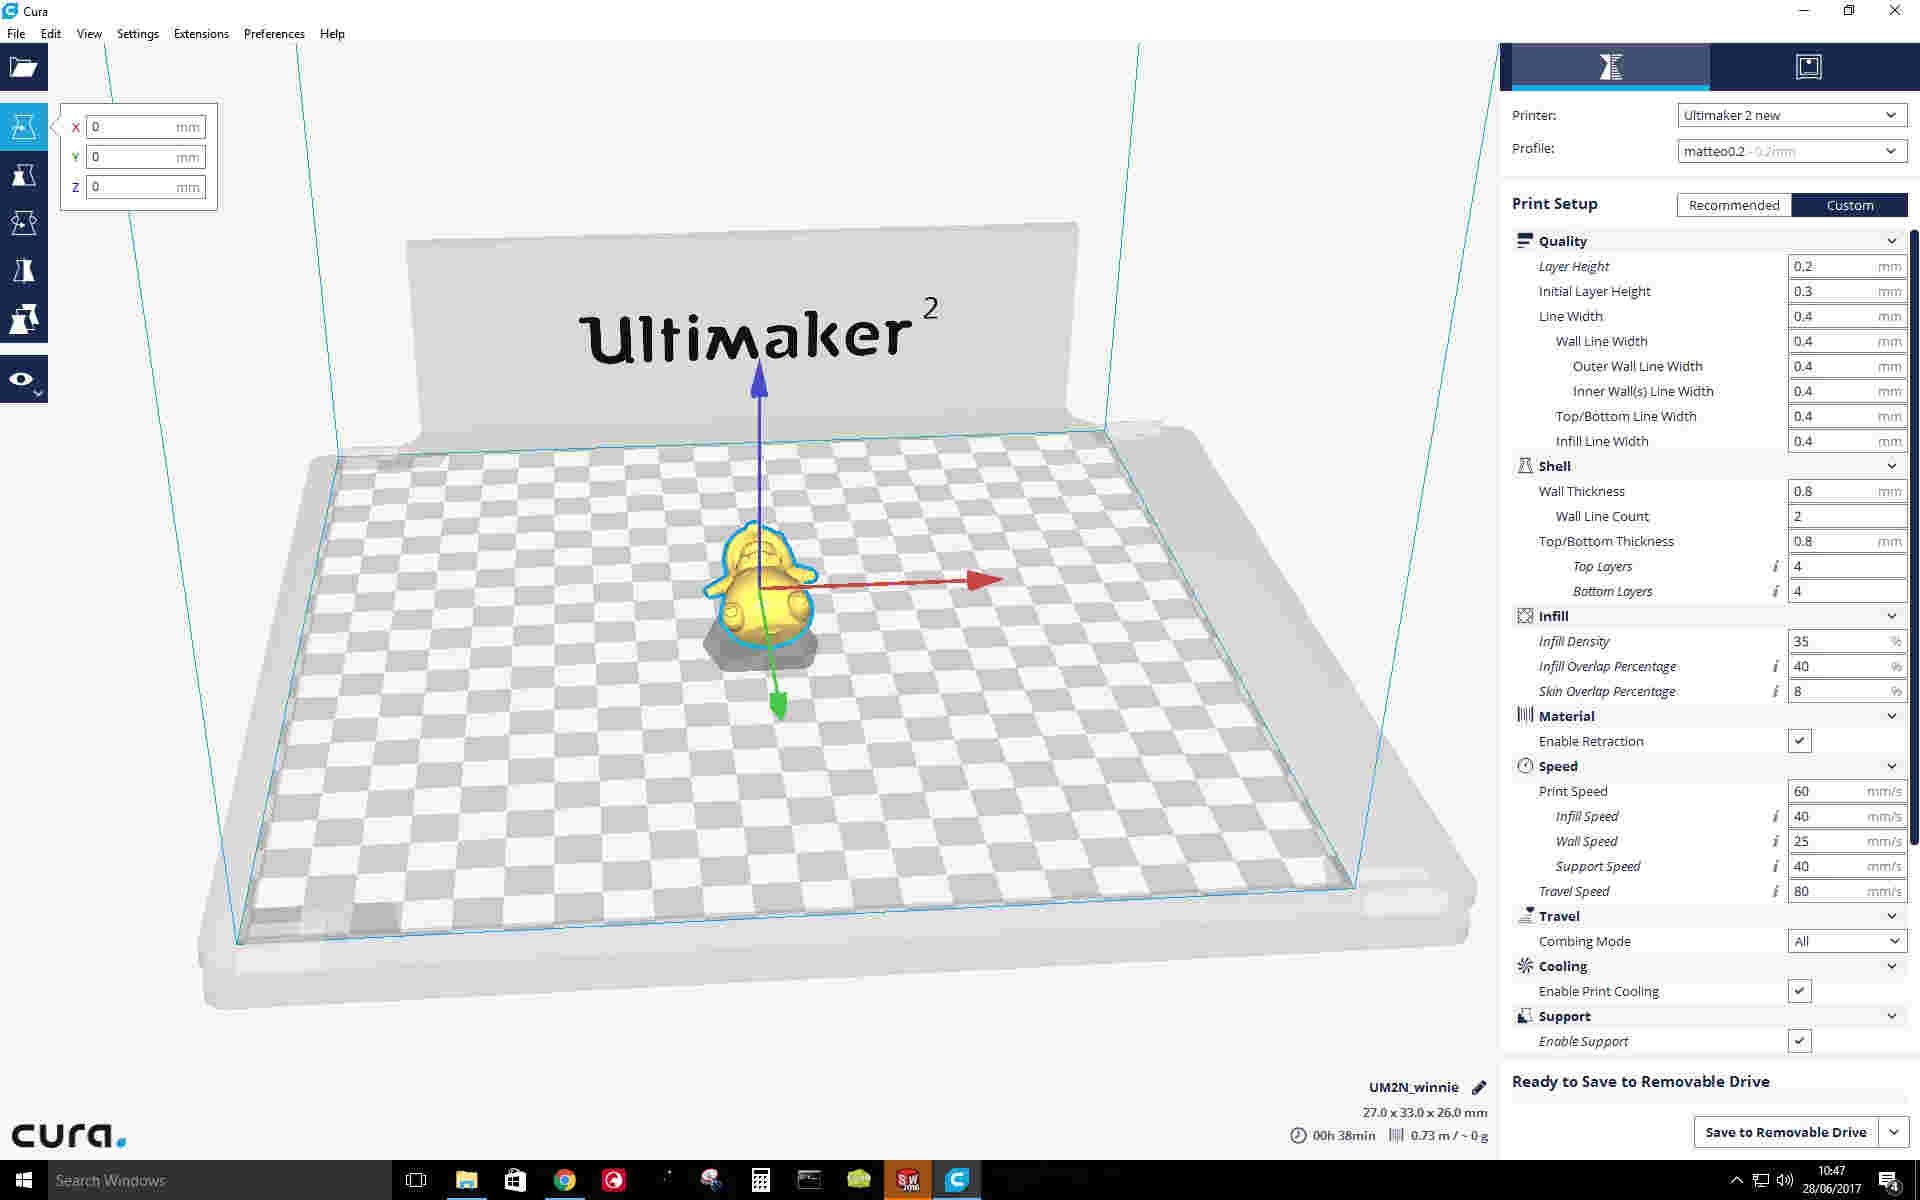Click the red X-axis move arrow
Image resolution: width=1920 pixels, height=1200 pixels.
click(x=985, y=579)
